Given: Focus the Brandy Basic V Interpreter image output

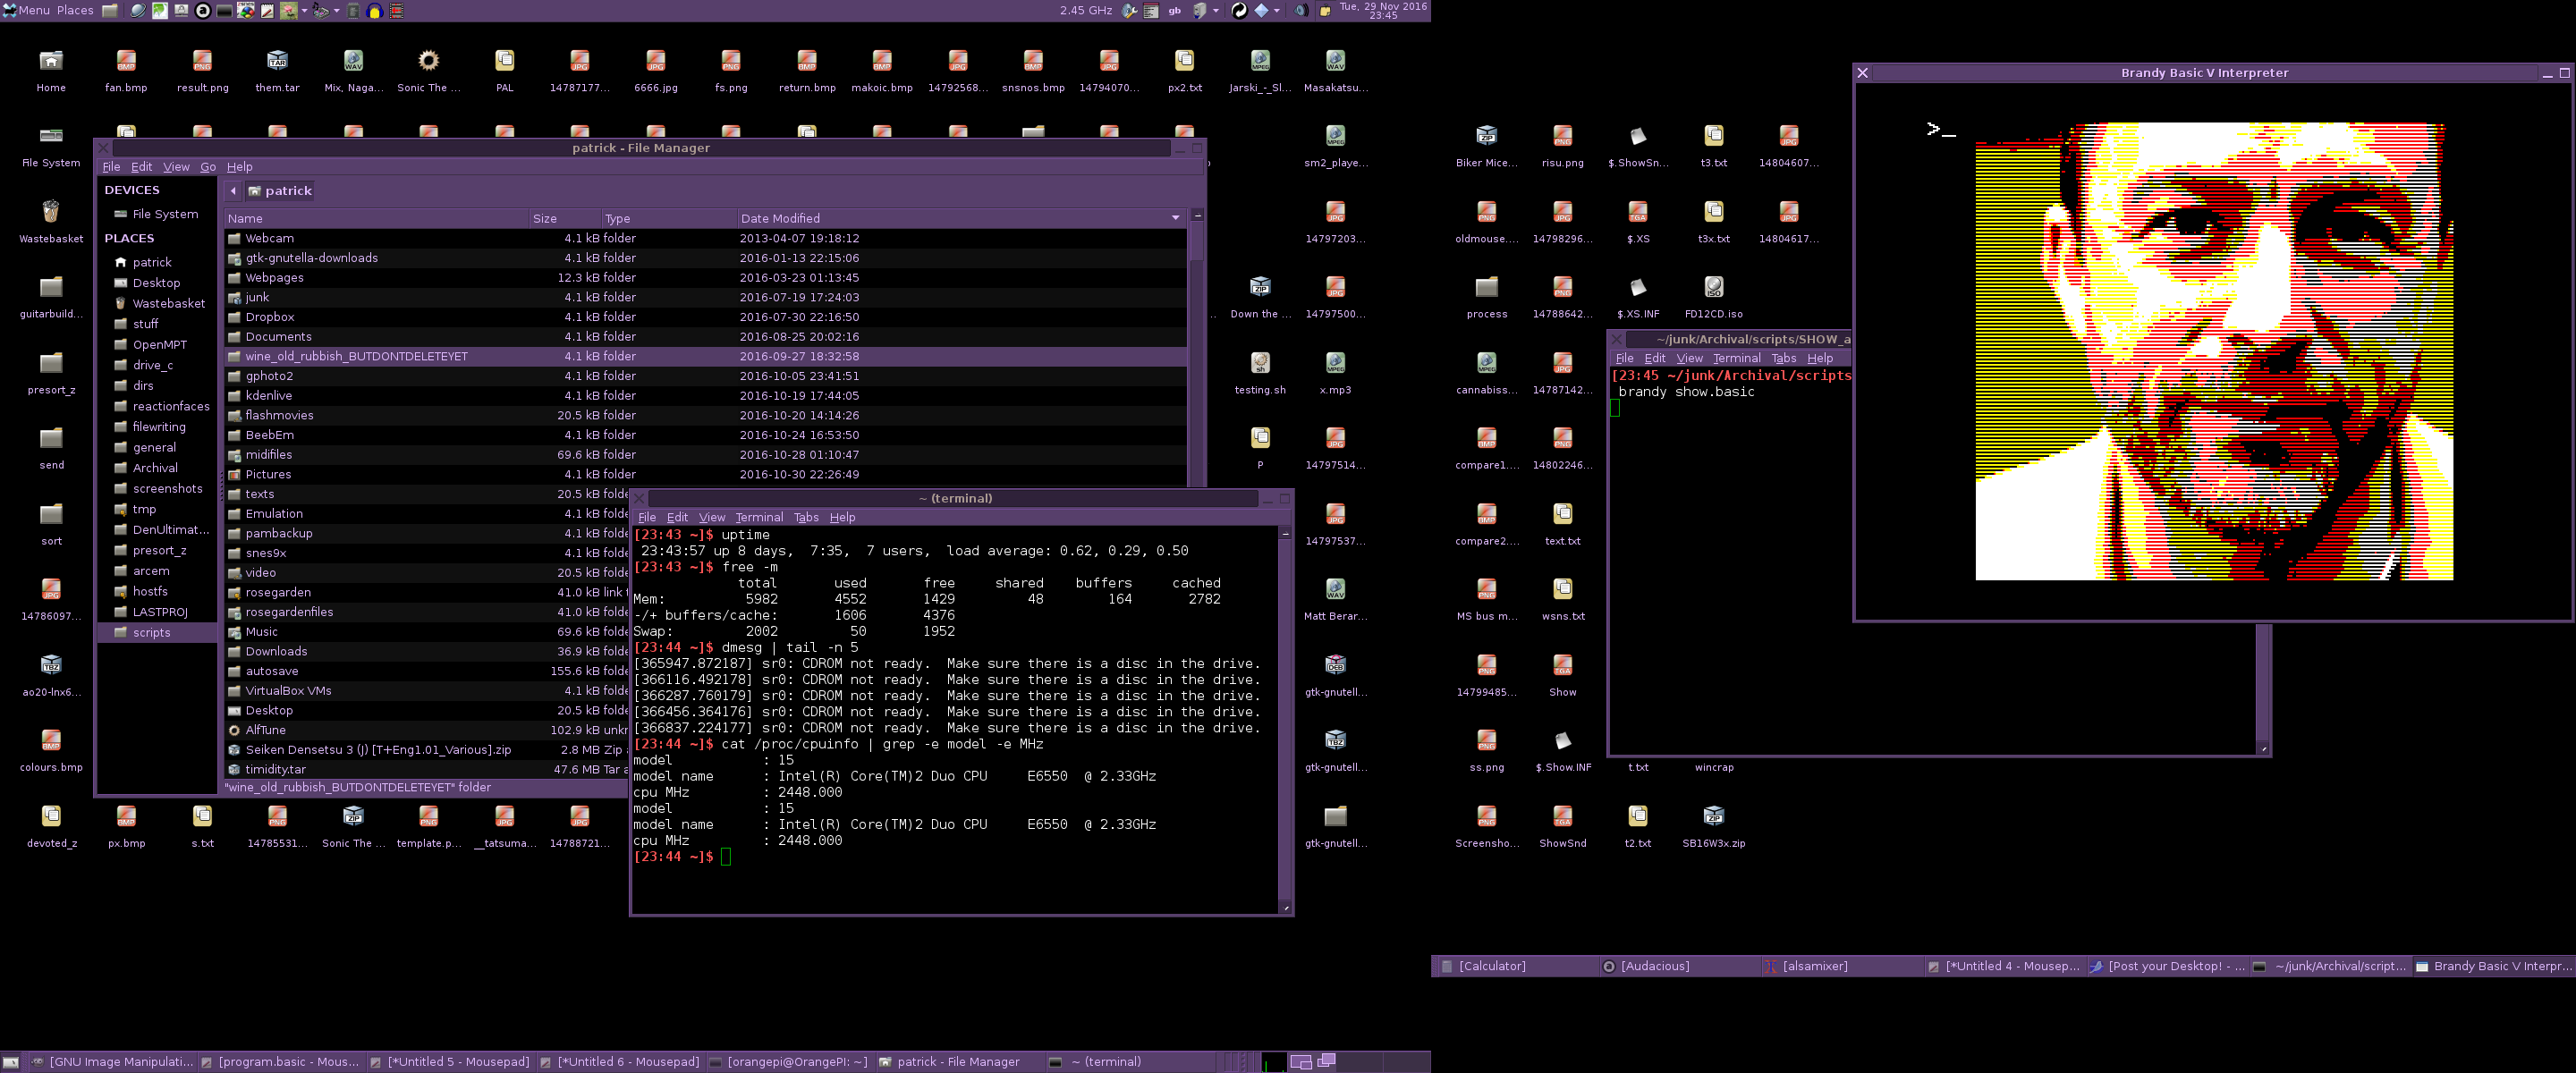Looking at the screenshot, I should (2214, 351).
